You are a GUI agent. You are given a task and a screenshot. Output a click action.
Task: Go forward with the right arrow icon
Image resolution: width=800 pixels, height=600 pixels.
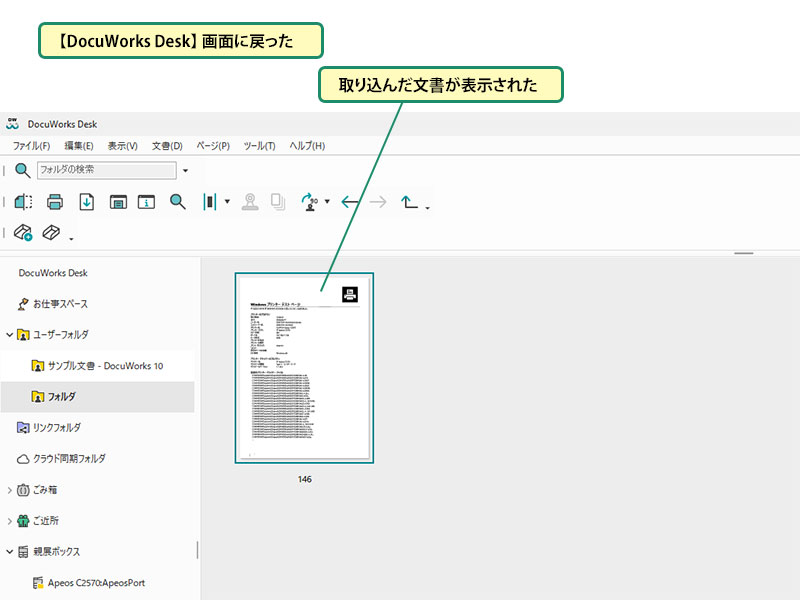[x=378, y=202]
